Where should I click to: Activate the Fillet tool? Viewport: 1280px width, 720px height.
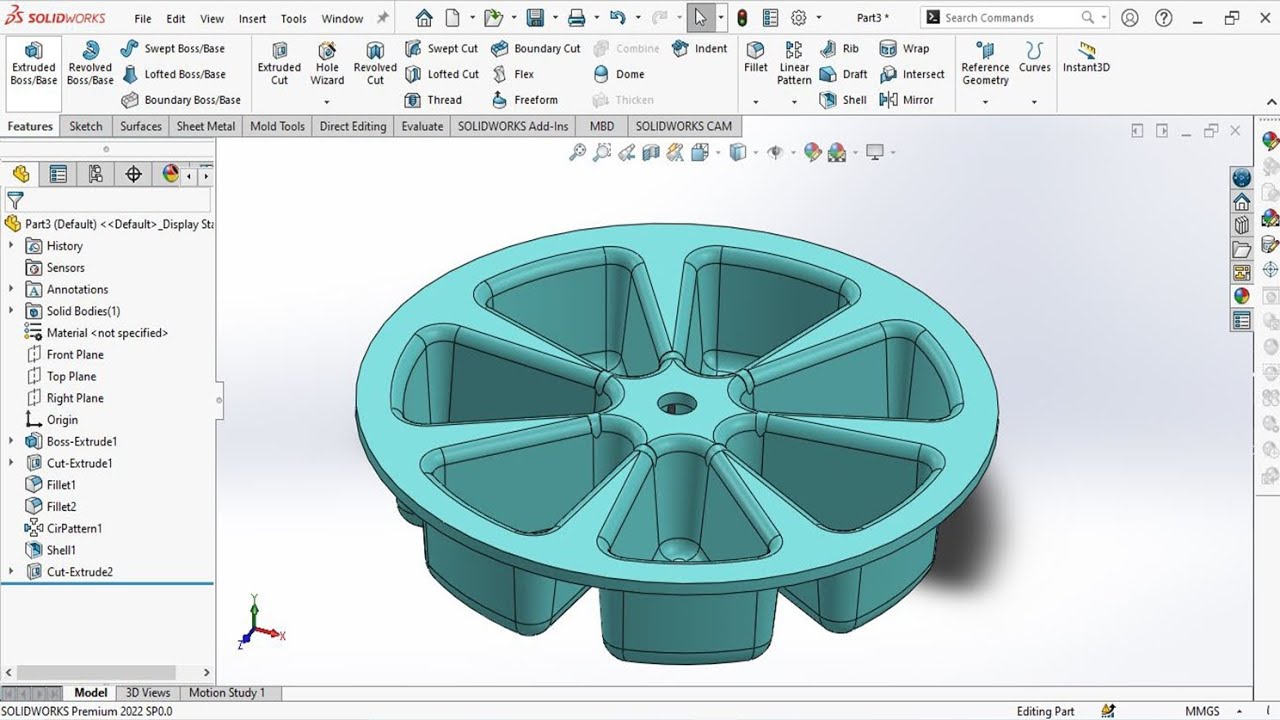pos(756,58)
